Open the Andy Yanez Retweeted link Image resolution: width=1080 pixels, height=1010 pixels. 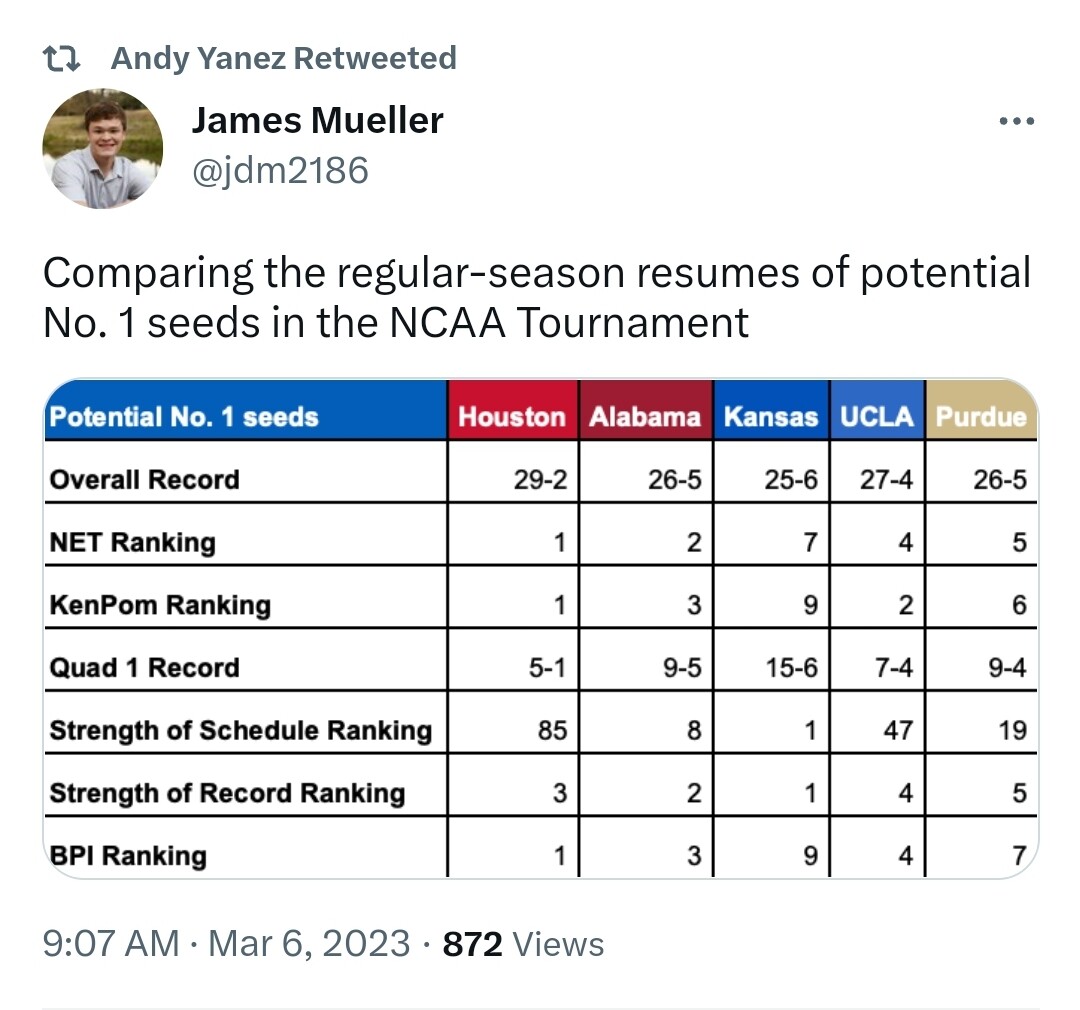click(x=283, y=59)
